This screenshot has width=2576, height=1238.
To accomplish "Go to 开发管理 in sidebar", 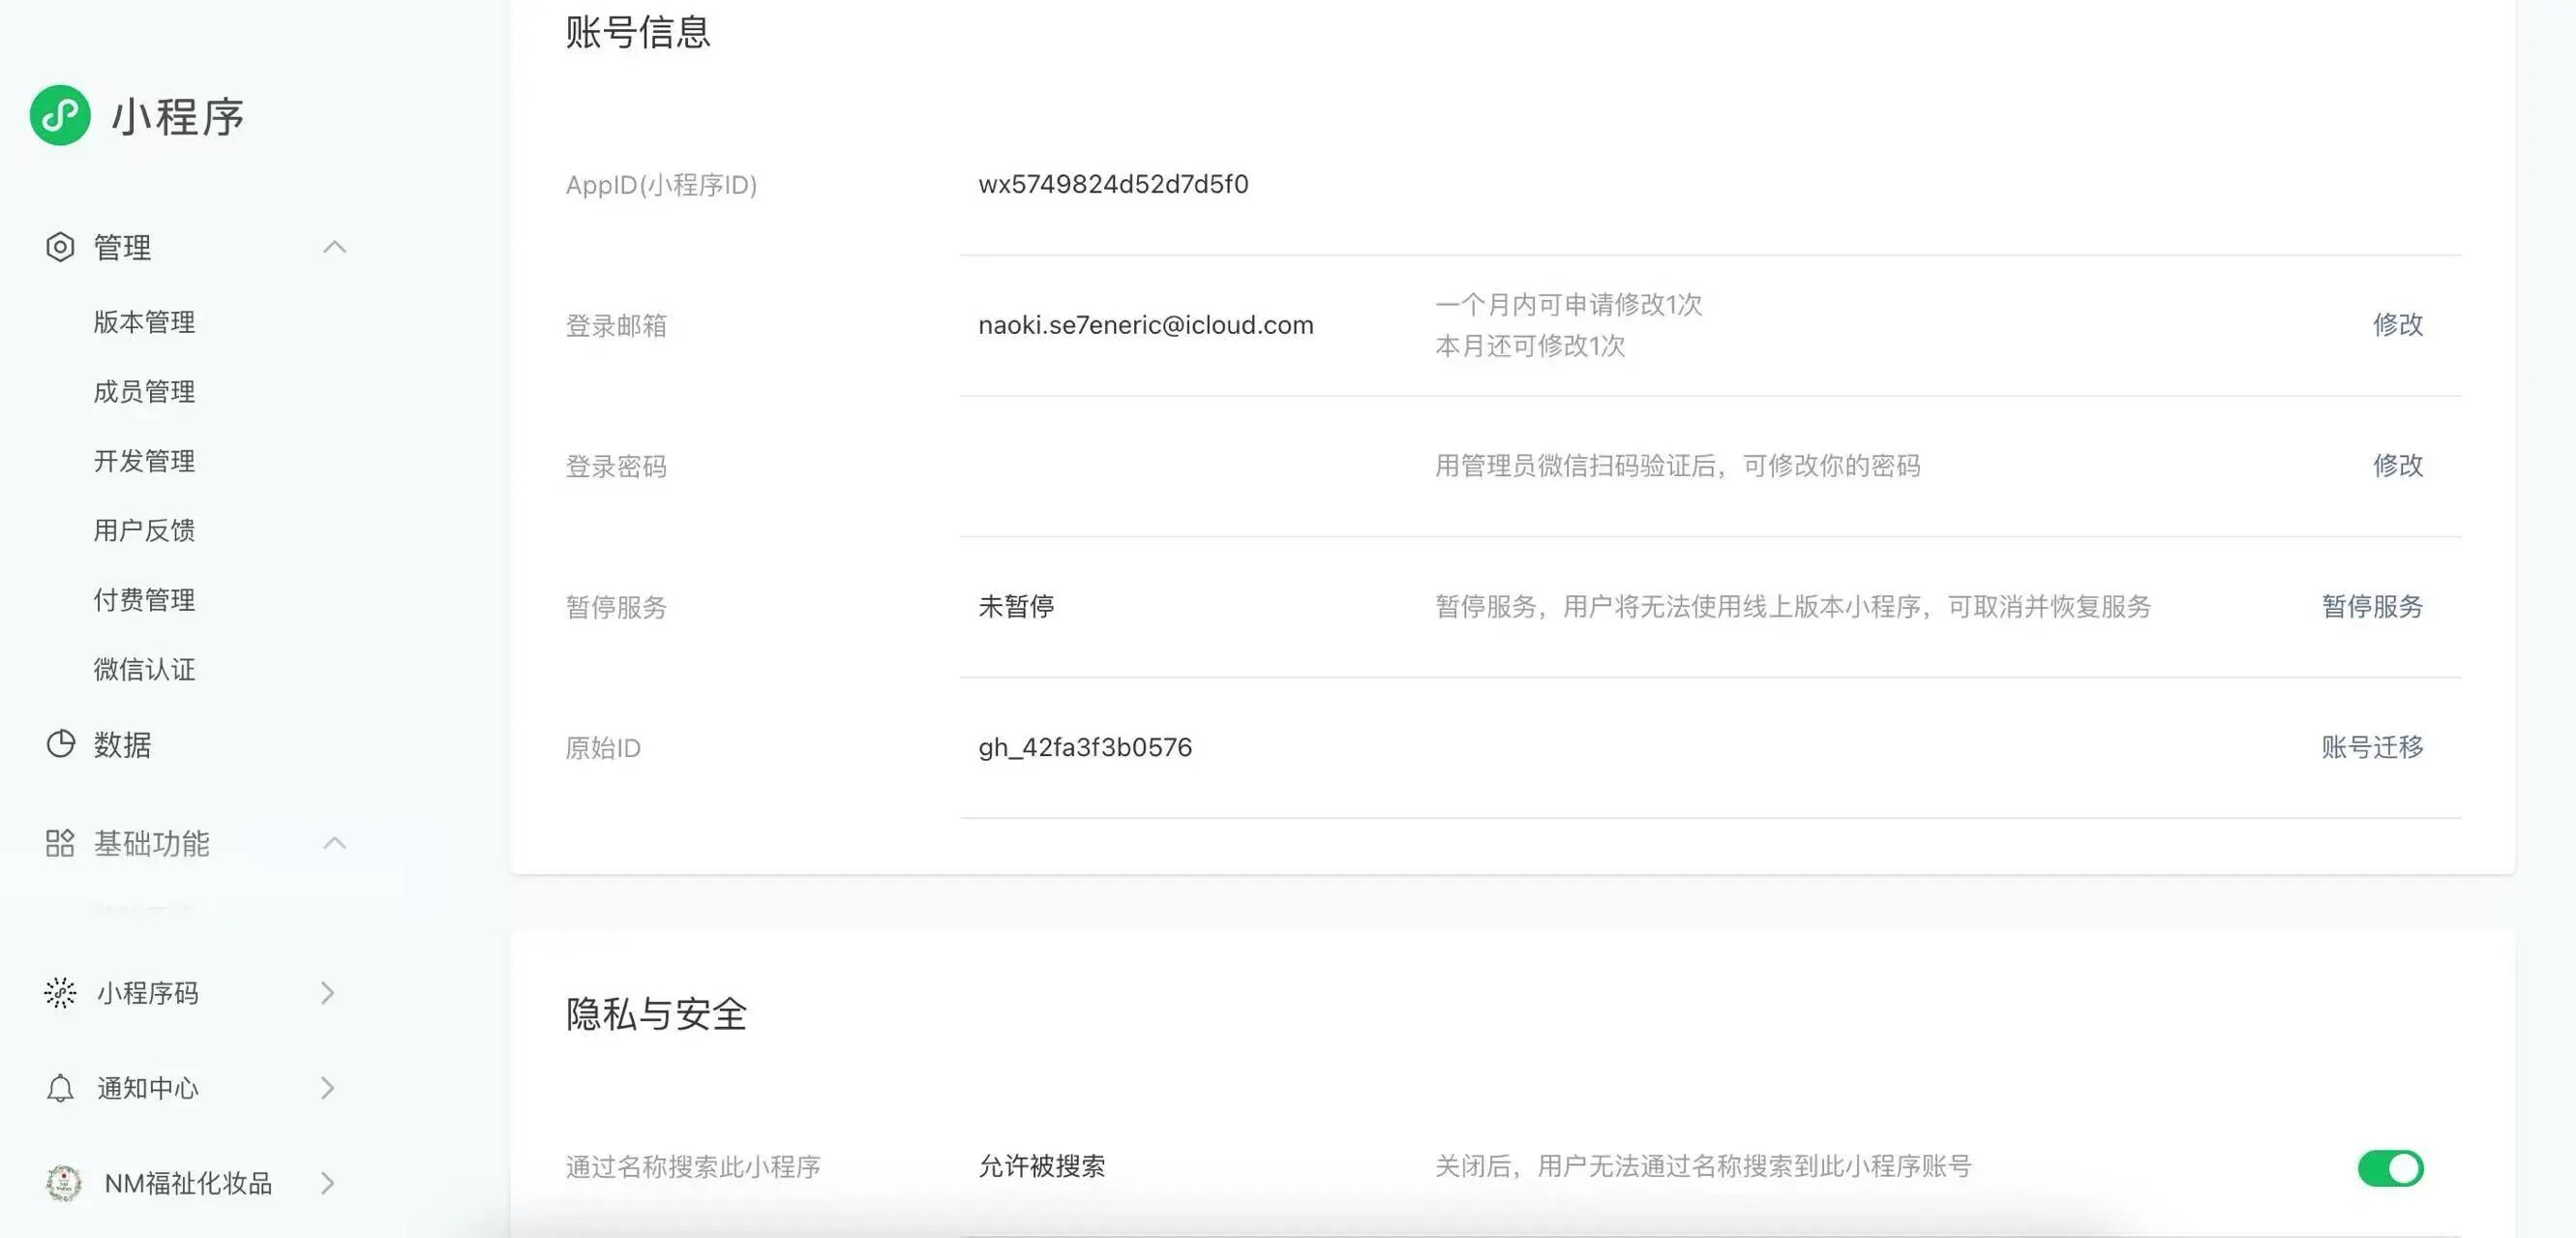I will point(144,461).
